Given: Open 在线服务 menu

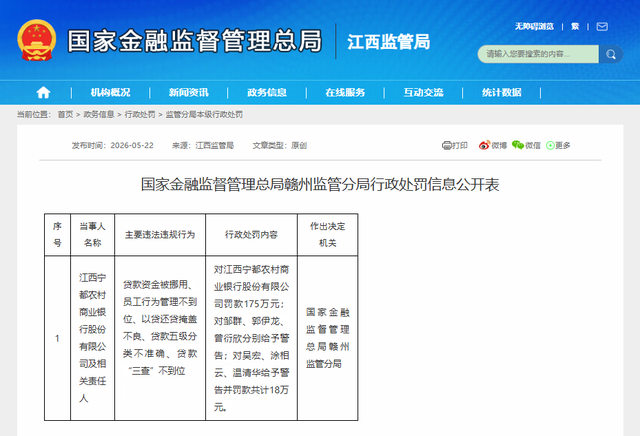Looking at the screenshot, I should pyautogui.click(x=345, y=93).
